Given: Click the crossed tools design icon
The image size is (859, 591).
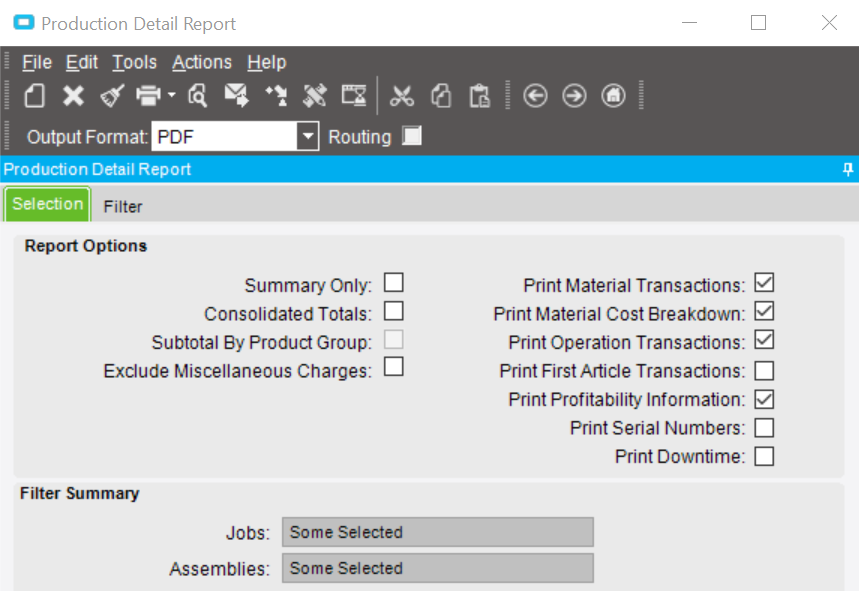Looking at the screenshot, I should [x=315, y=96].
